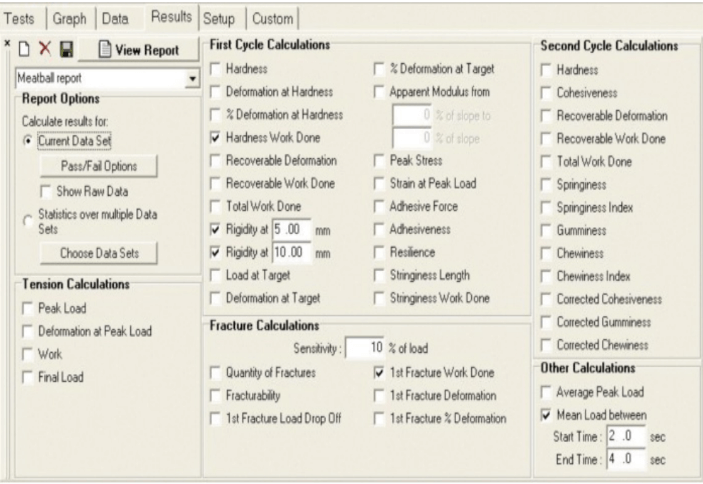Check the Cohesiveness second cycle option
Screen dimensions: 703x484
(546, 91)
